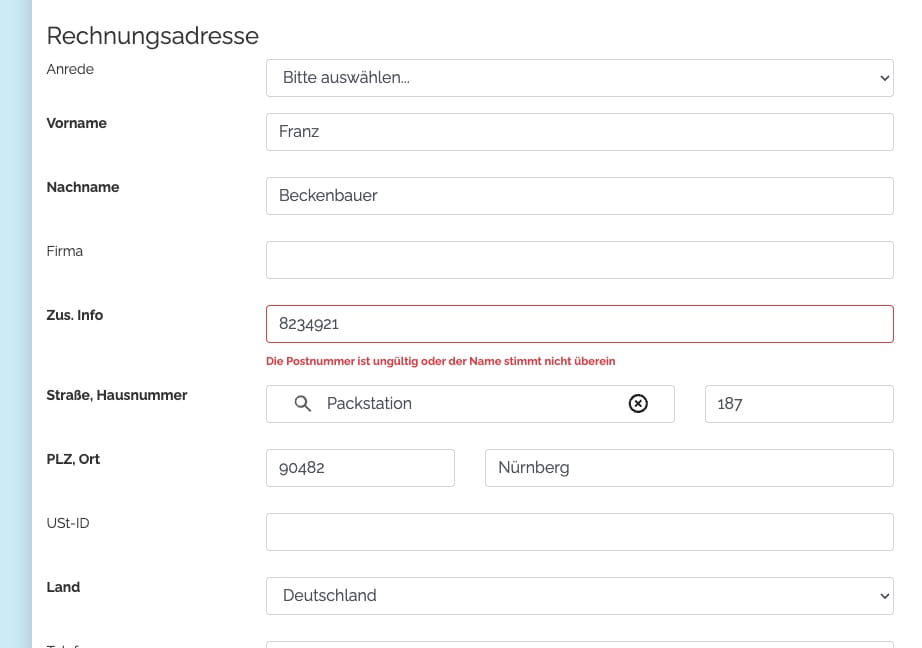Open the Anrede salutation dropdown
This screenshot has height=648, width=922.
click(x=579, y=78)
